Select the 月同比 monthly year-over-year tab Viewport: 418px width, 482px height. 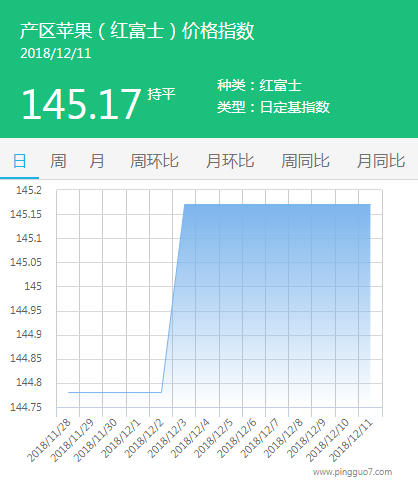(x=381, y=161)
